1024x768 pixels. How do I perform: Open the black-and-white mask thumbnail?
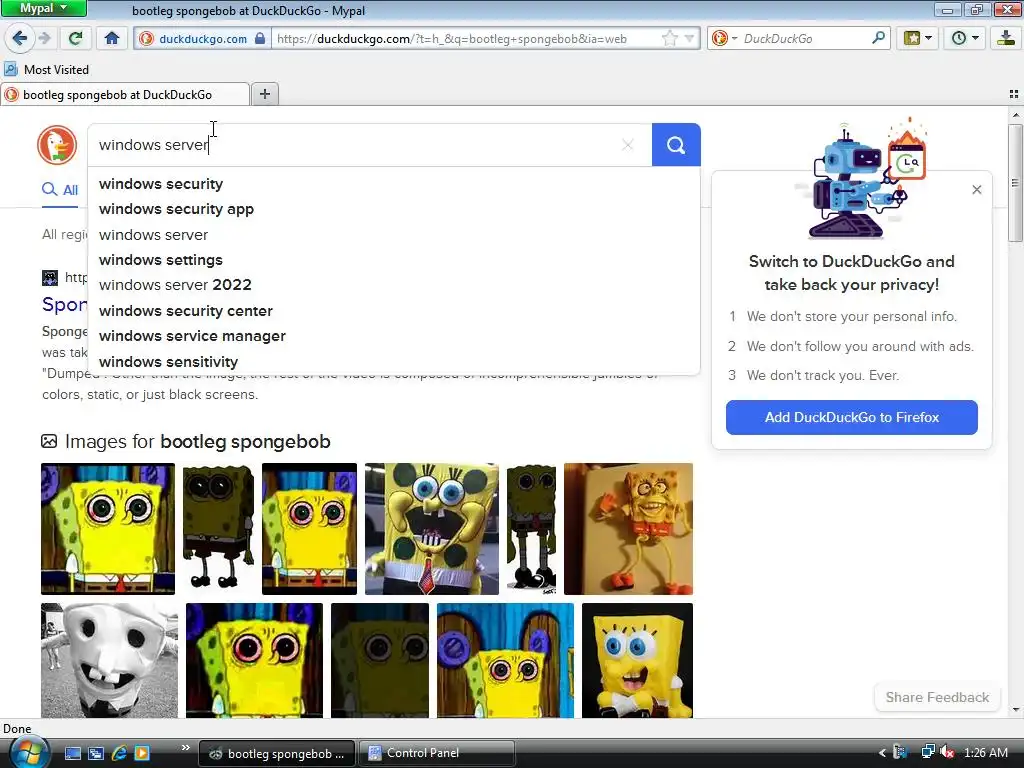coord(109,660)
